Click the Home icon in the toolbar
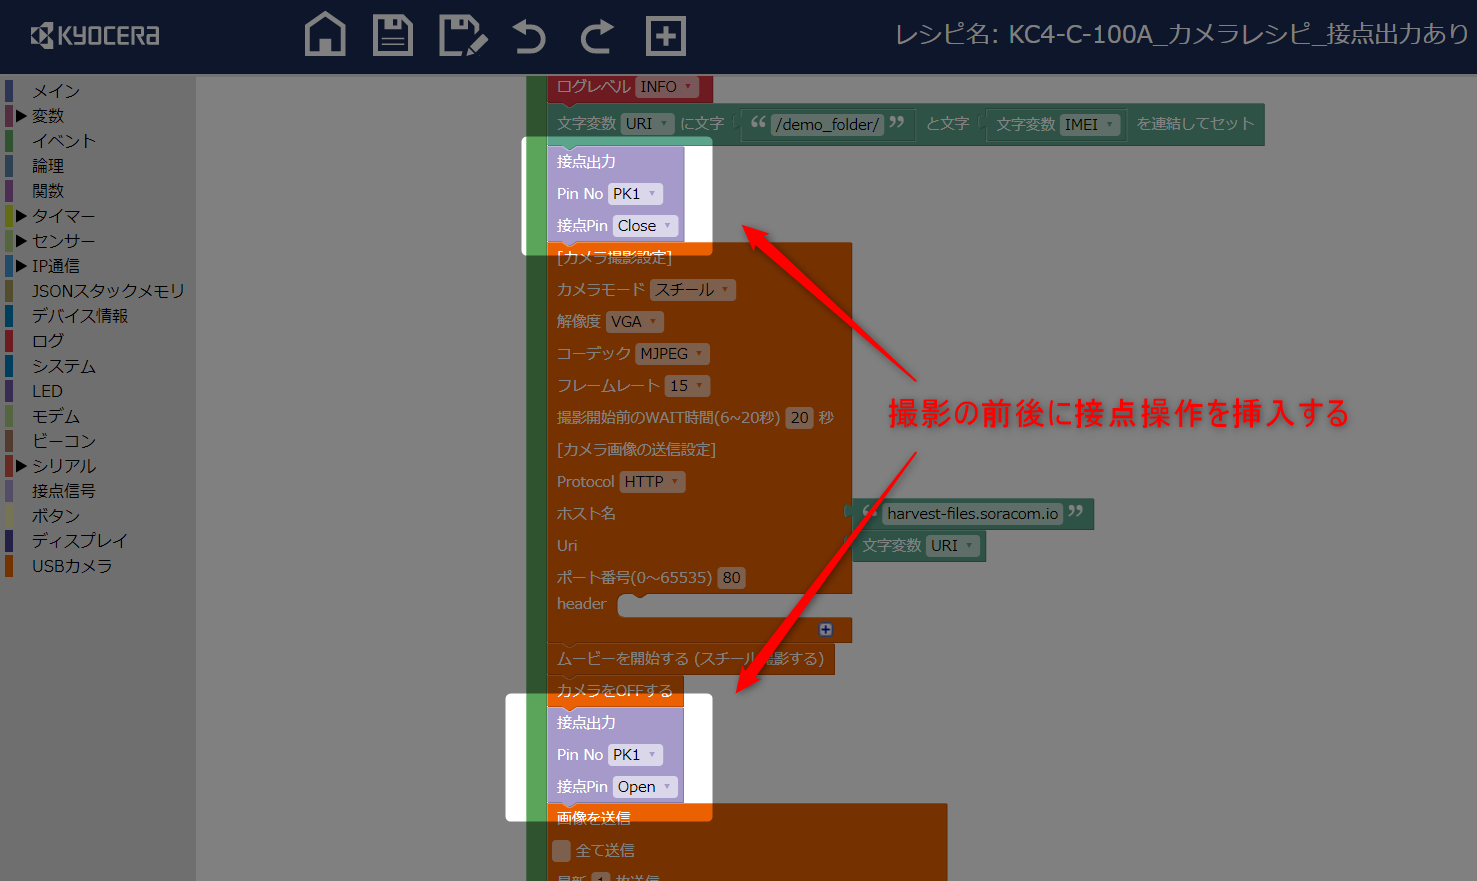1477x881 pixels. click(325, 35)
